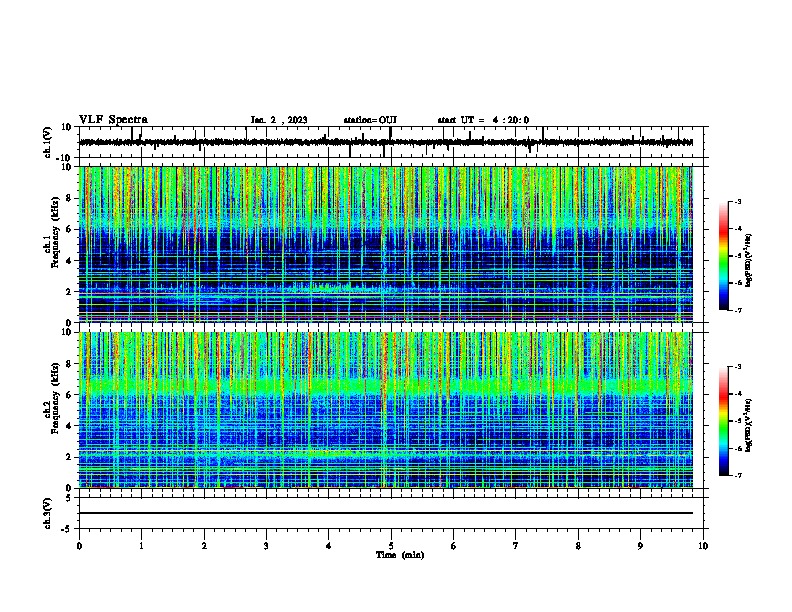The height and width of the screenshot is (612, 792).
Task: Click the flat ch.3 voltage trace line
Action: tap(386, 513)
